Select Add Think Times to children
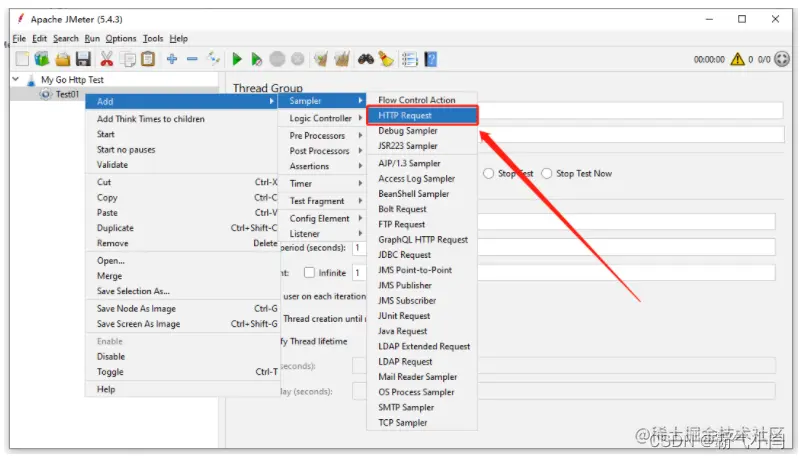The image size is (800, 459). (x=182, y=119)
